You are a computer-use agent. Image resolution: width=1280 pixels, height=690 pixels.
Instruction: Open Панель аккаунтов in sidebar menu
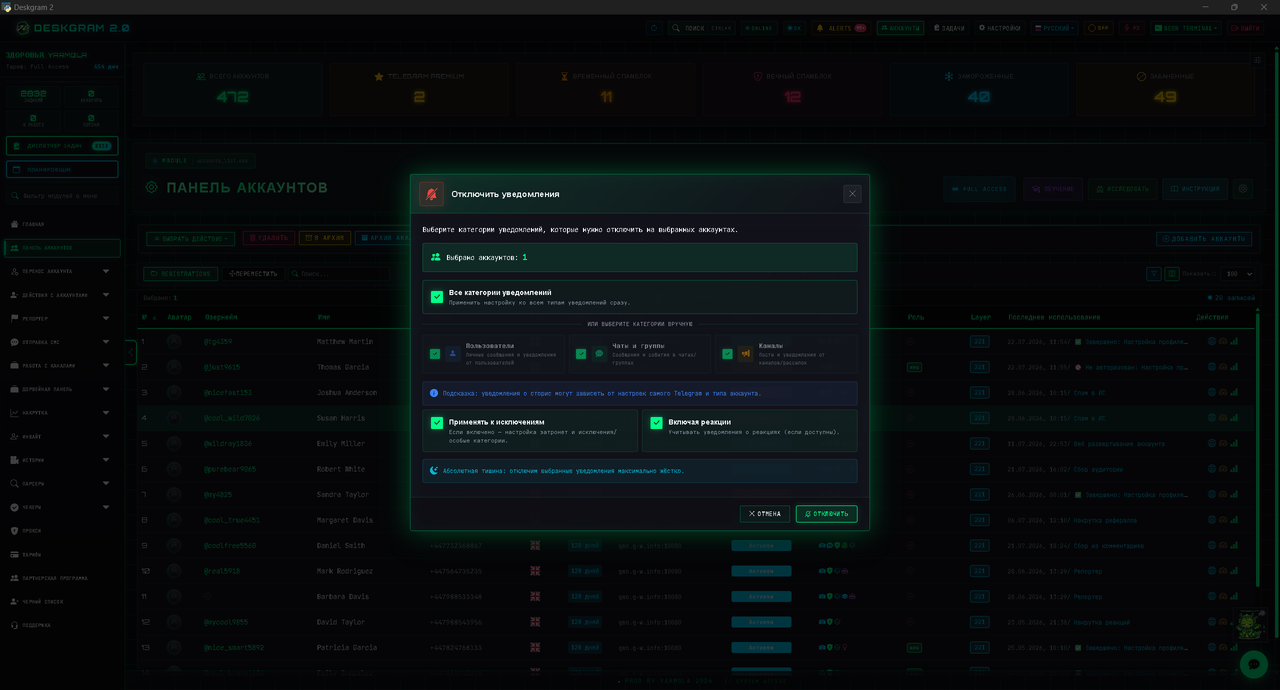(62, 248)
